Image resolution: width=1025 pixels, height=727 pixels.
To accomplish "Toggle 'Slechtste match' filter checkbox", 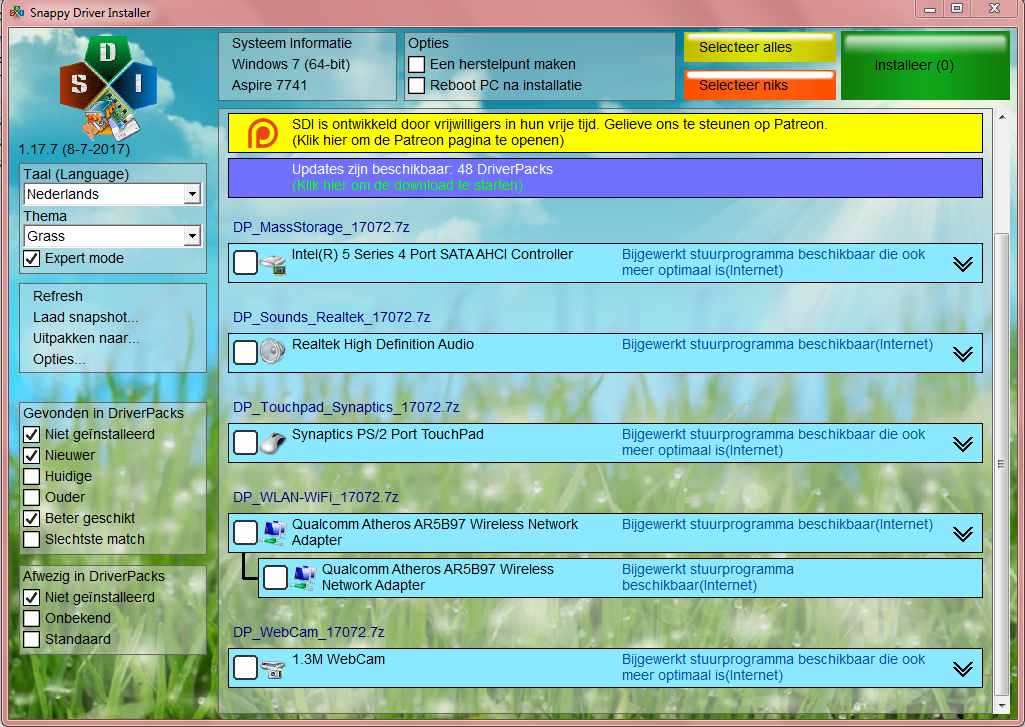I will [x=31, y=539].
